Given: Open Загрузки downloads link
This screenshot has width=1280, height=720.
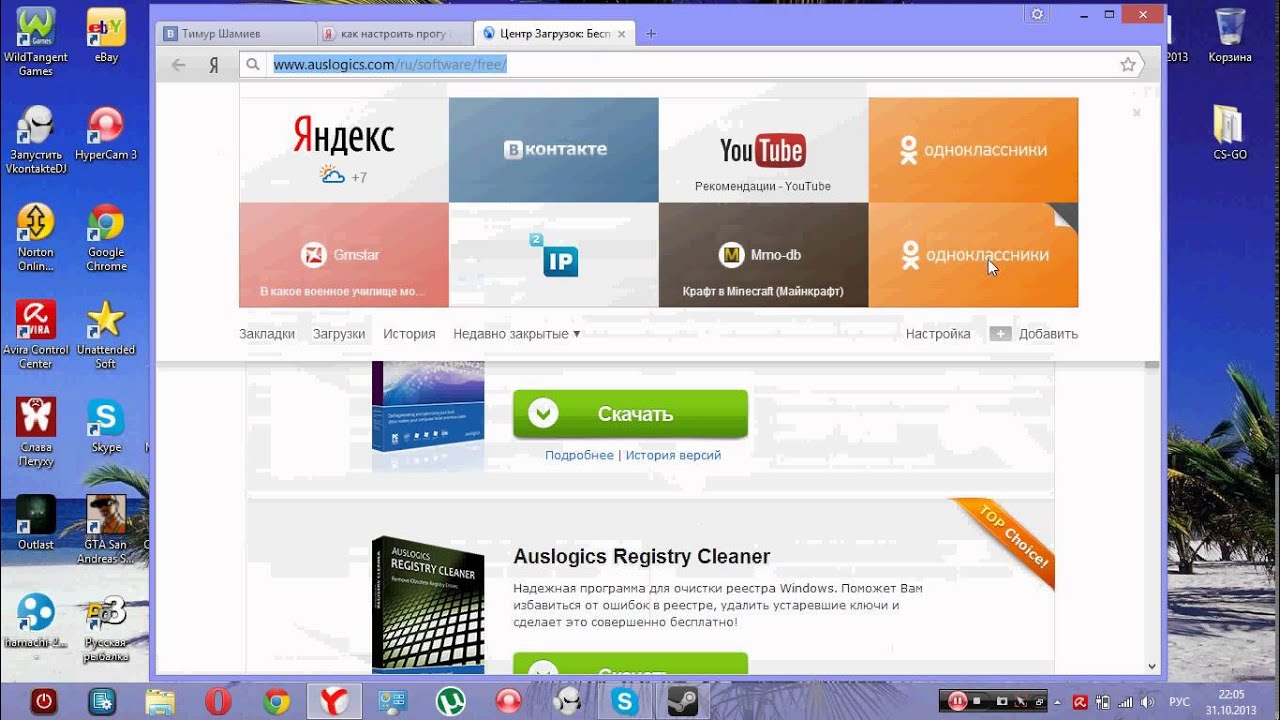Looking at the screenshot, I should click(339, 334).
